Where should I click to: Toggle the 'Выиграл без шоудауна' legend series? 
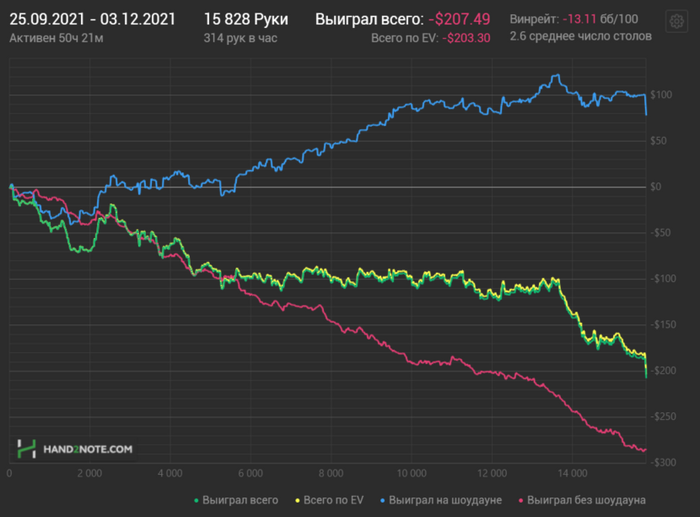click(582, 500)
